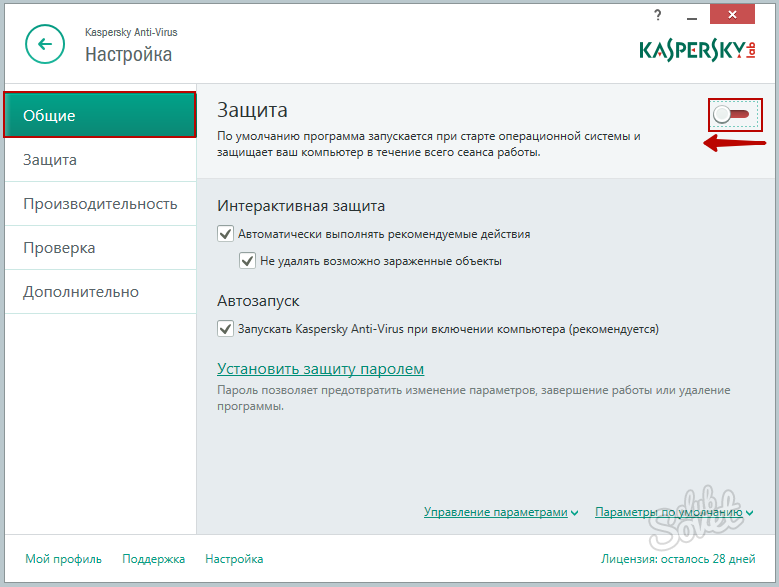Expand Управление параметрами dropdown
This screenshot has height=587, width=779.
click(501, 512)
